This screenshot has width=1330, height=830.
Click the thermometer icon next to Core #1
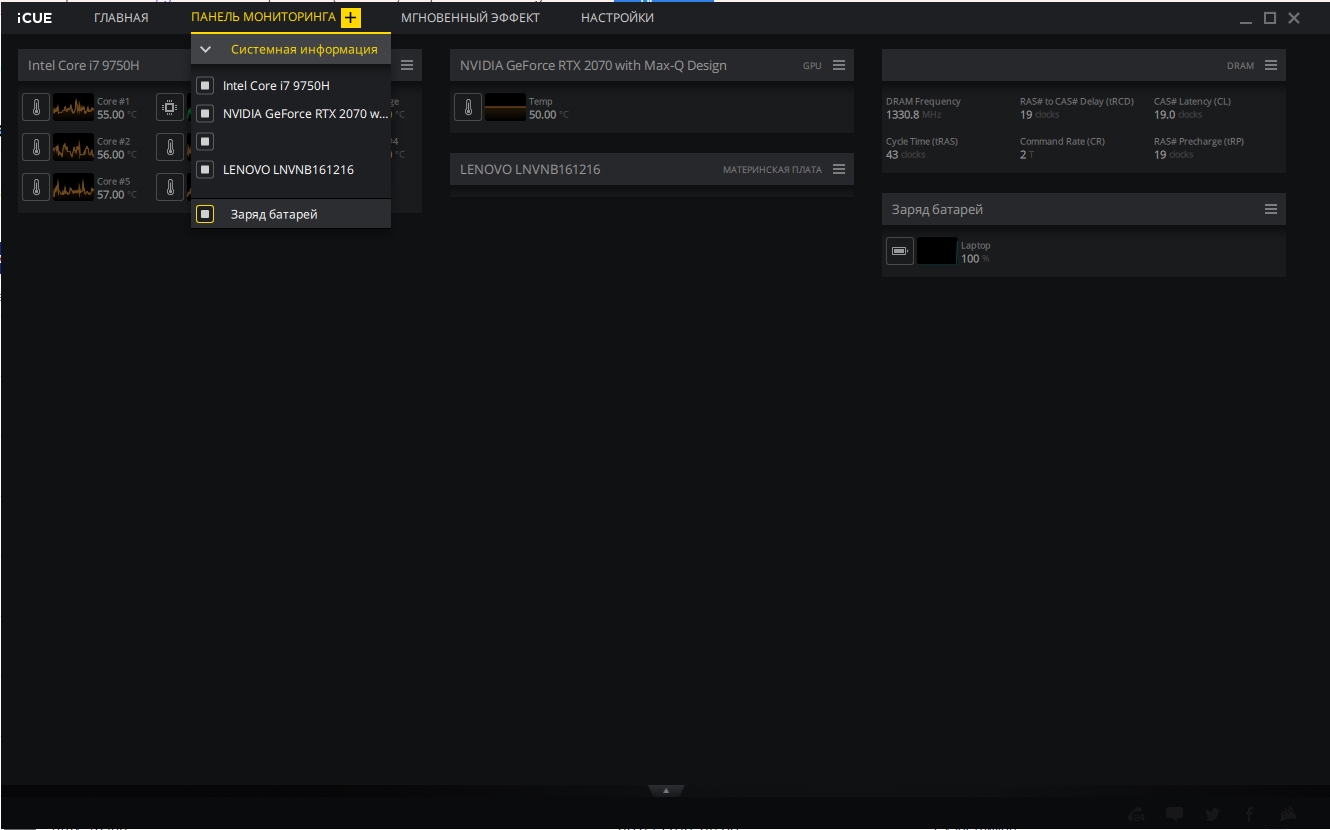(x=36, y=107)
